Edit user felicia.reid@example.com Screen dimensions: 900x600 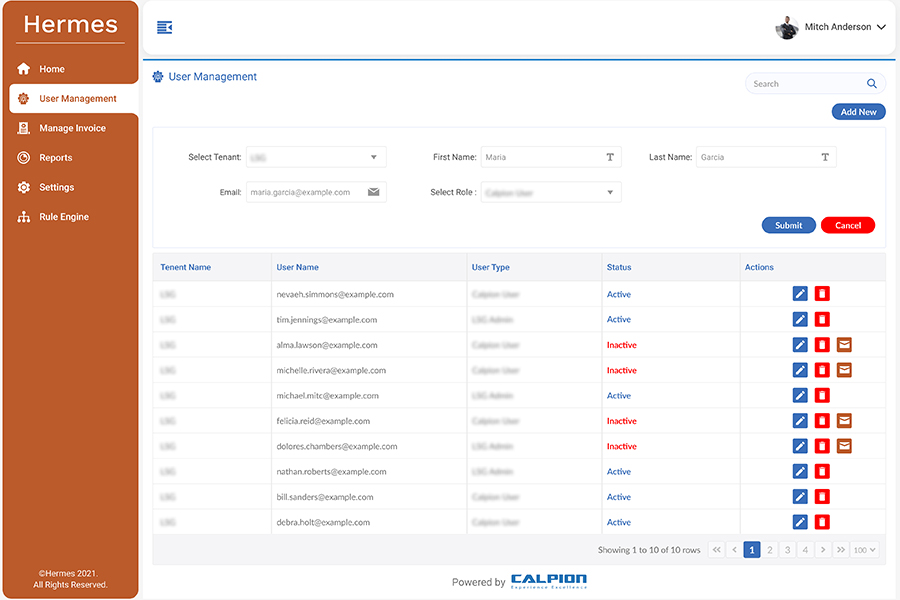point(799,421)
